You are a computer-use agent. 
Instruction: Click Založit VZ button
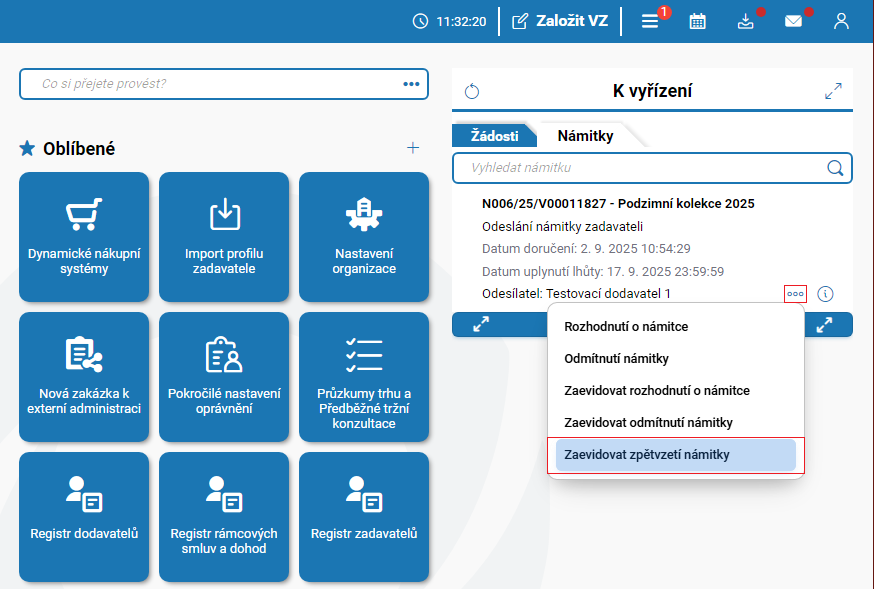pyautogui.click(x=560, y=21)
